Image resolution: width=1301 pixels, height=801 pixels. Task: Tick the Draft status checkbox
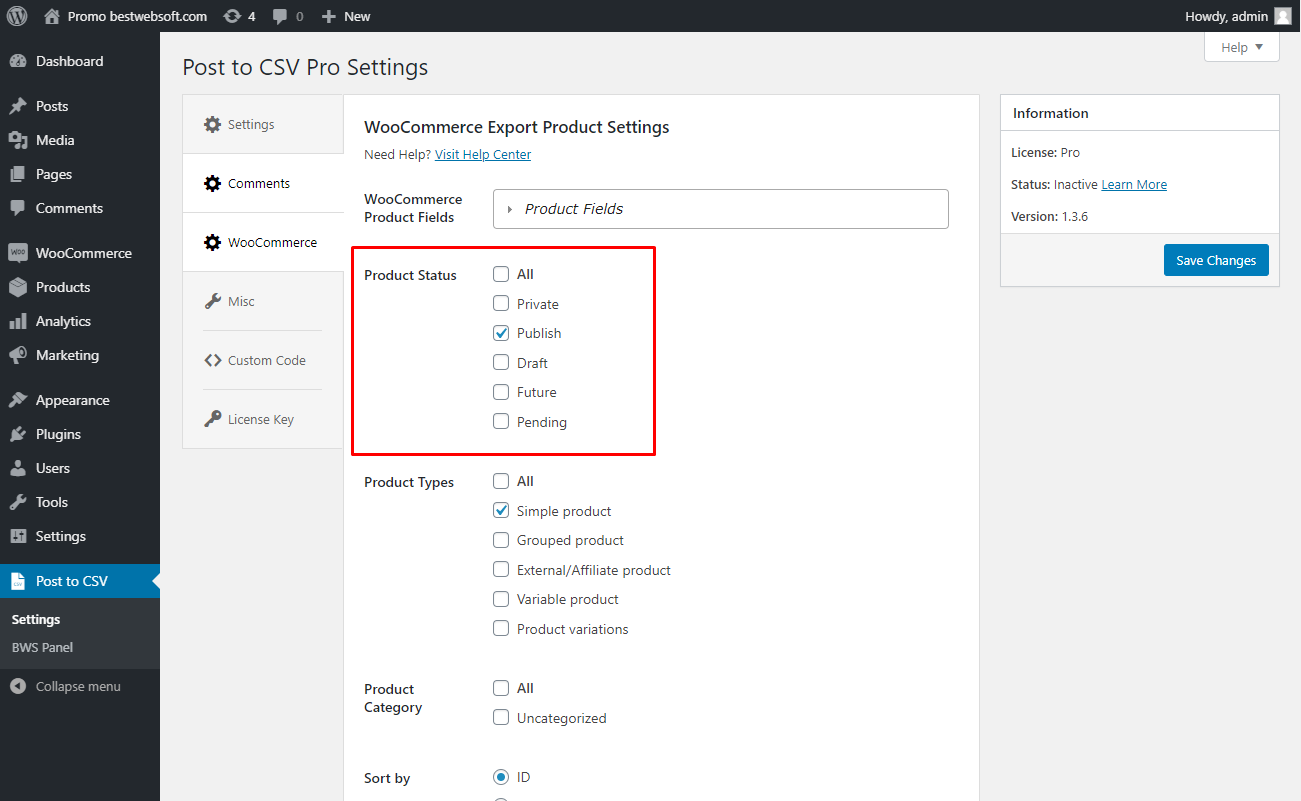tap(501, 363)
